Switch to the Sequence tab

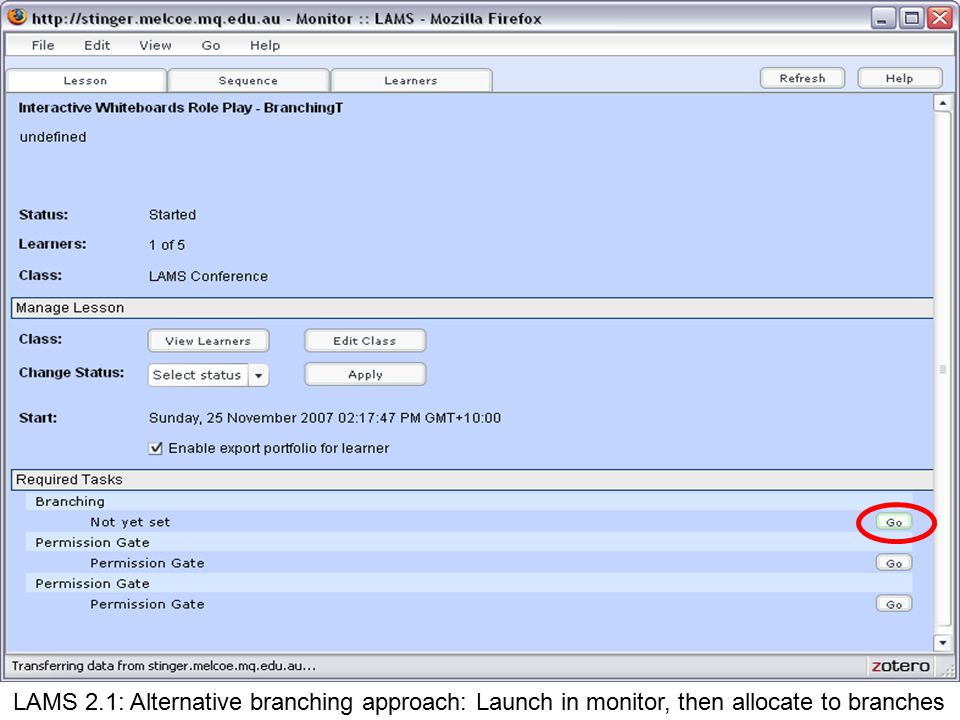248,81
